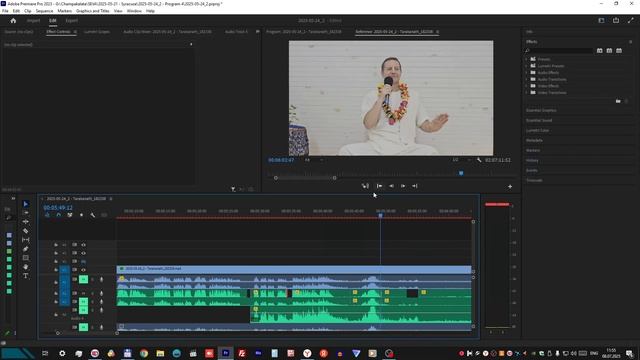The image size is (640, 360).
Task: Open the Lumetri Color panel
Action: click(x=538, y=131)
